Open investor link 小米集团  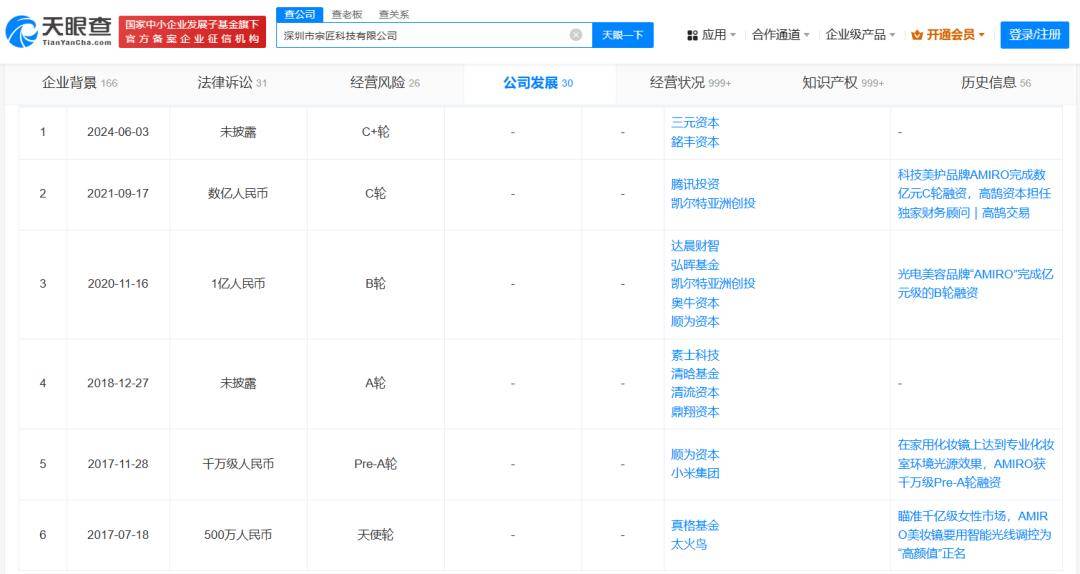tap(695, 473)
